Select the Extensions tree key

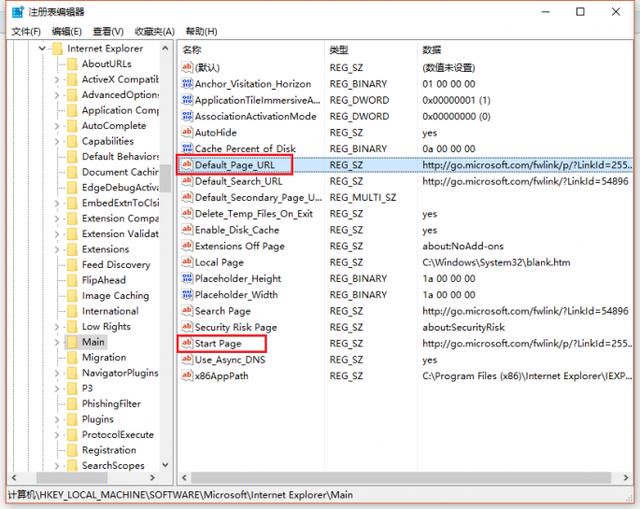105,249
